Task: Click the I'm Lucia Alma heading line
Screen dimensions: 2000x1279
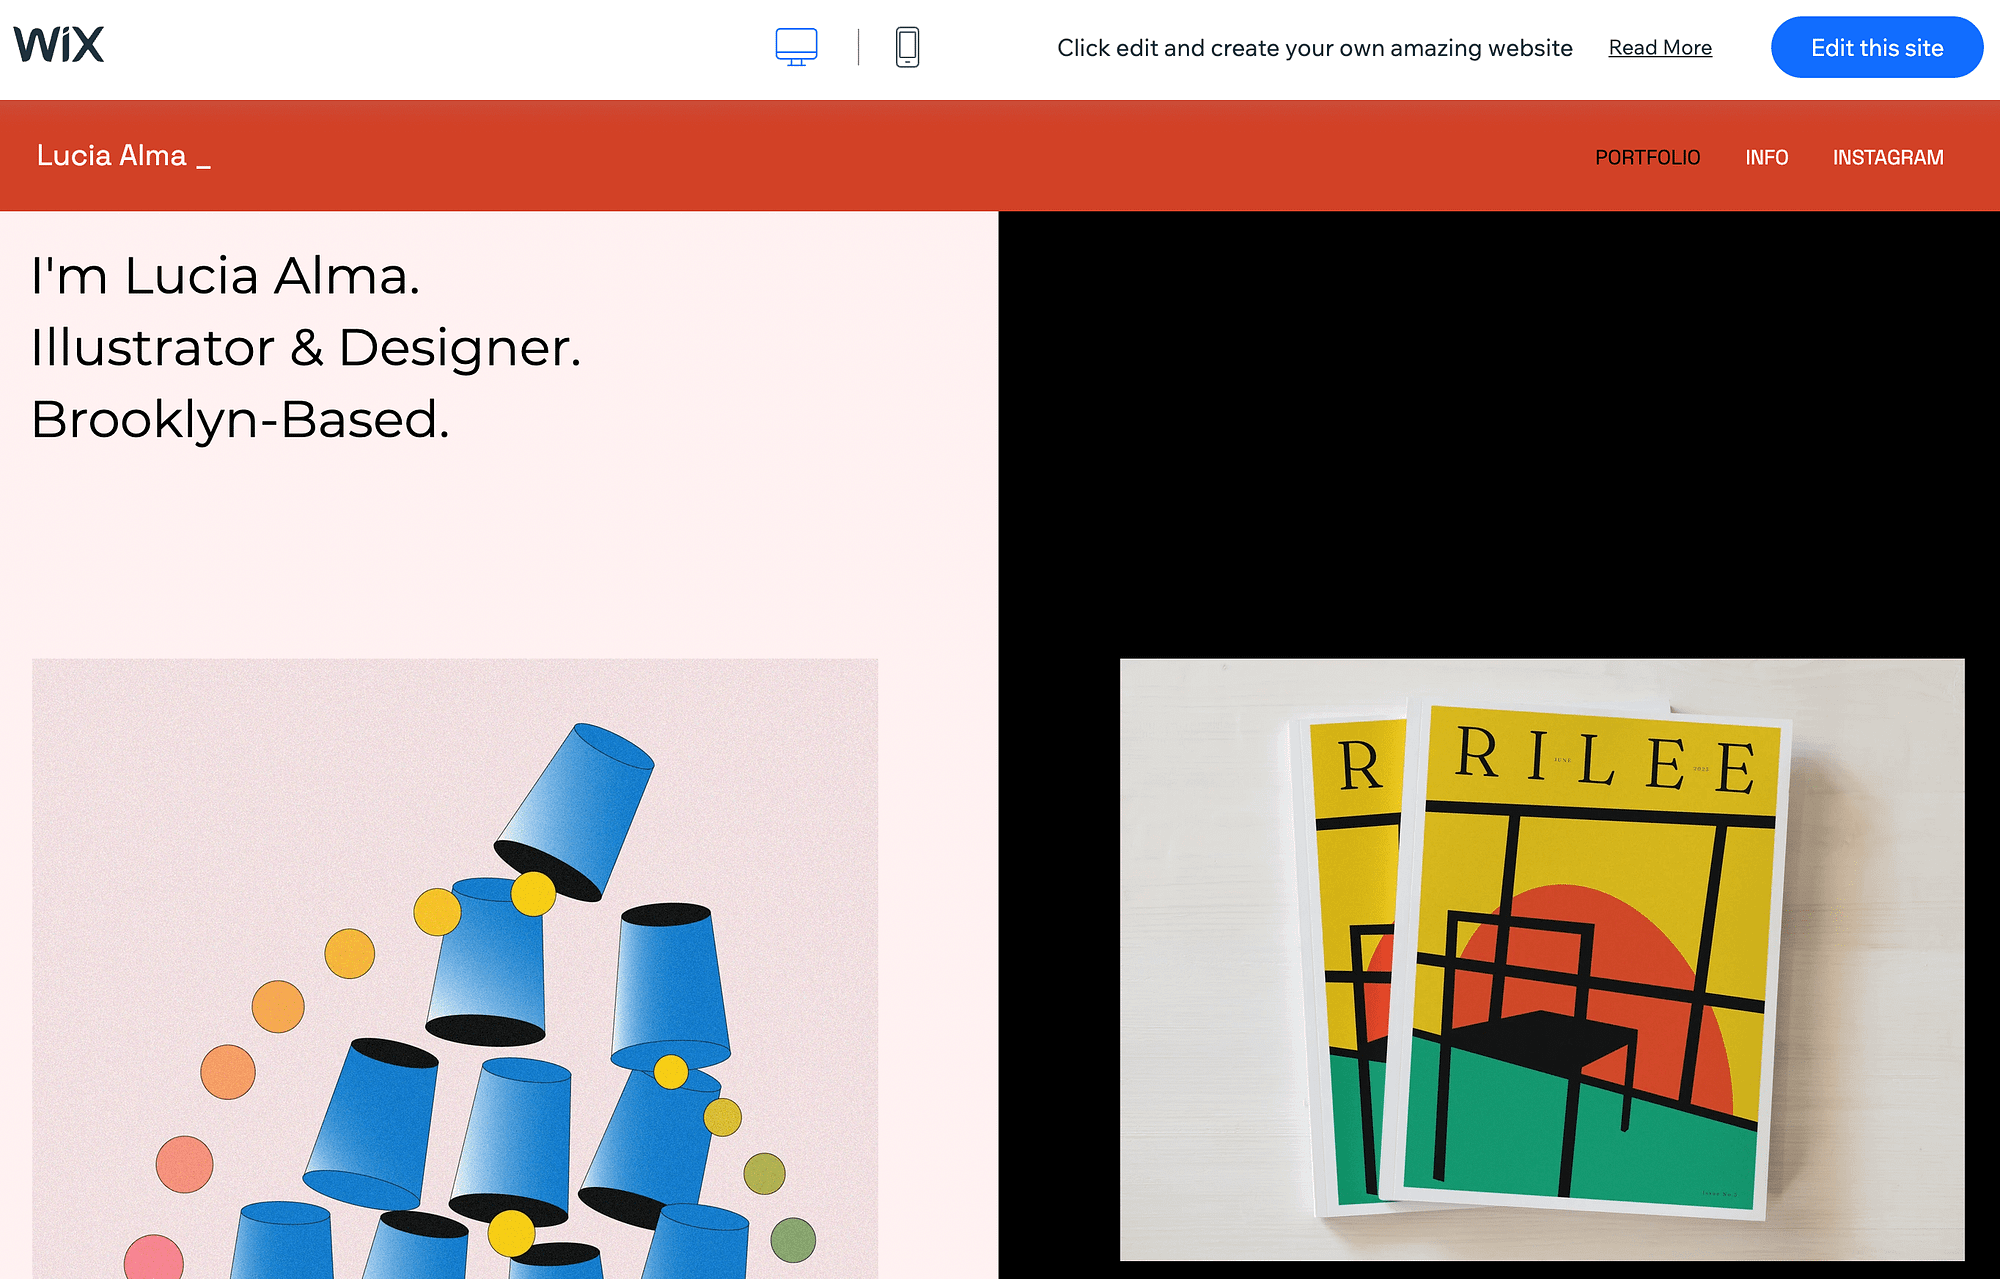Action: [225, 276]
